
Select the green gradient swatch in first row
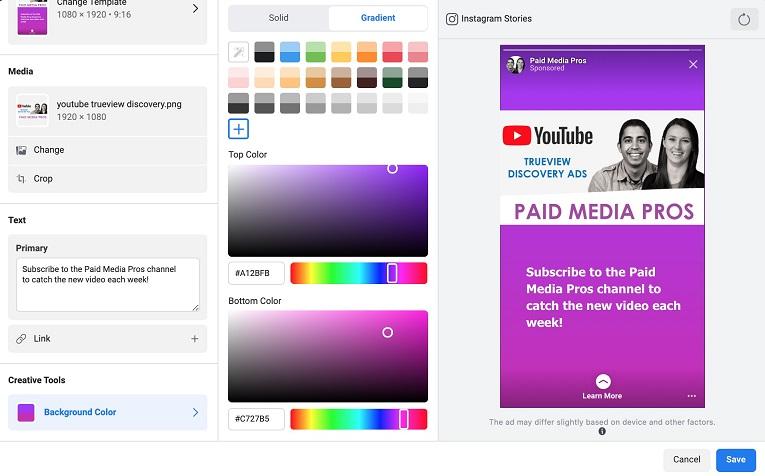tap(315, 52)
